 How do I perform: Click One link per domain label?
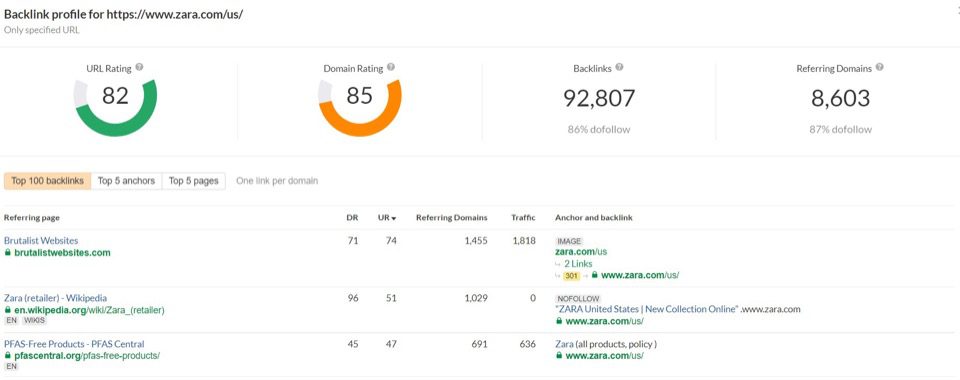coord(277,181)
